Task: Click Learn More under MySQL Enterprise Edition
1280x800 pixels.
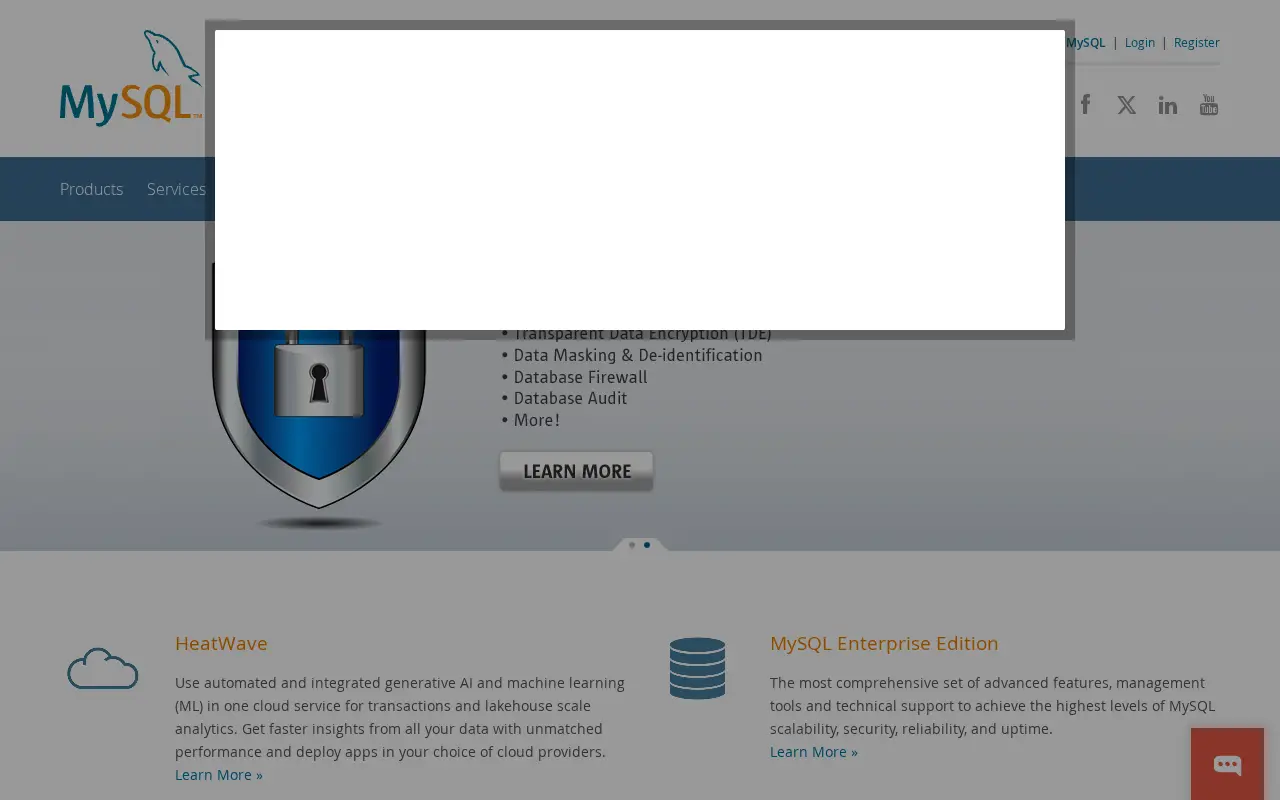Action: click(814, 752)
